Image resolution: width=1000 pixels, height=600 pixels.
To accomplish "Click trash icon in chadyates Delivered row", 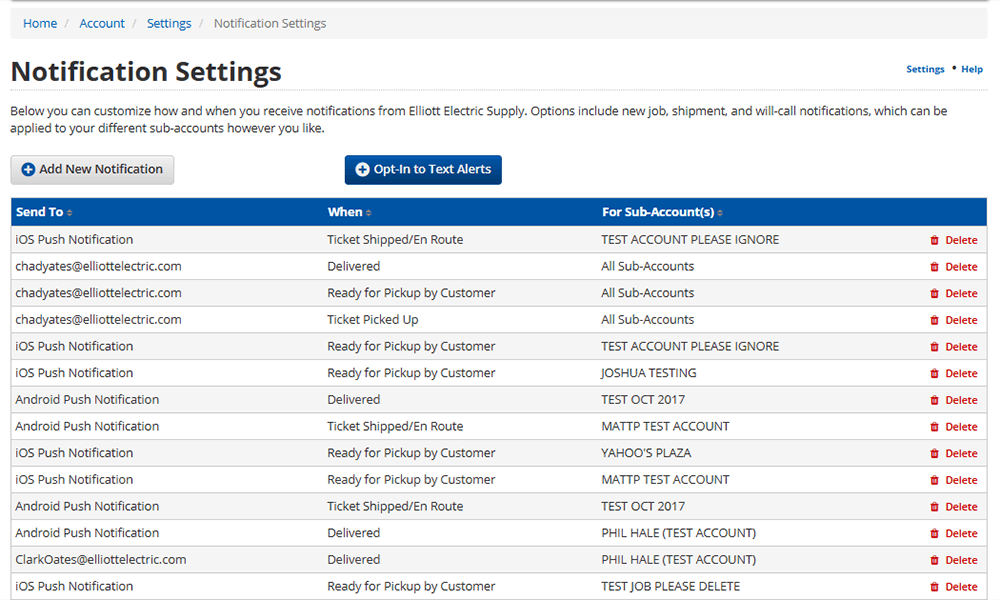I will tap(934, 267).
